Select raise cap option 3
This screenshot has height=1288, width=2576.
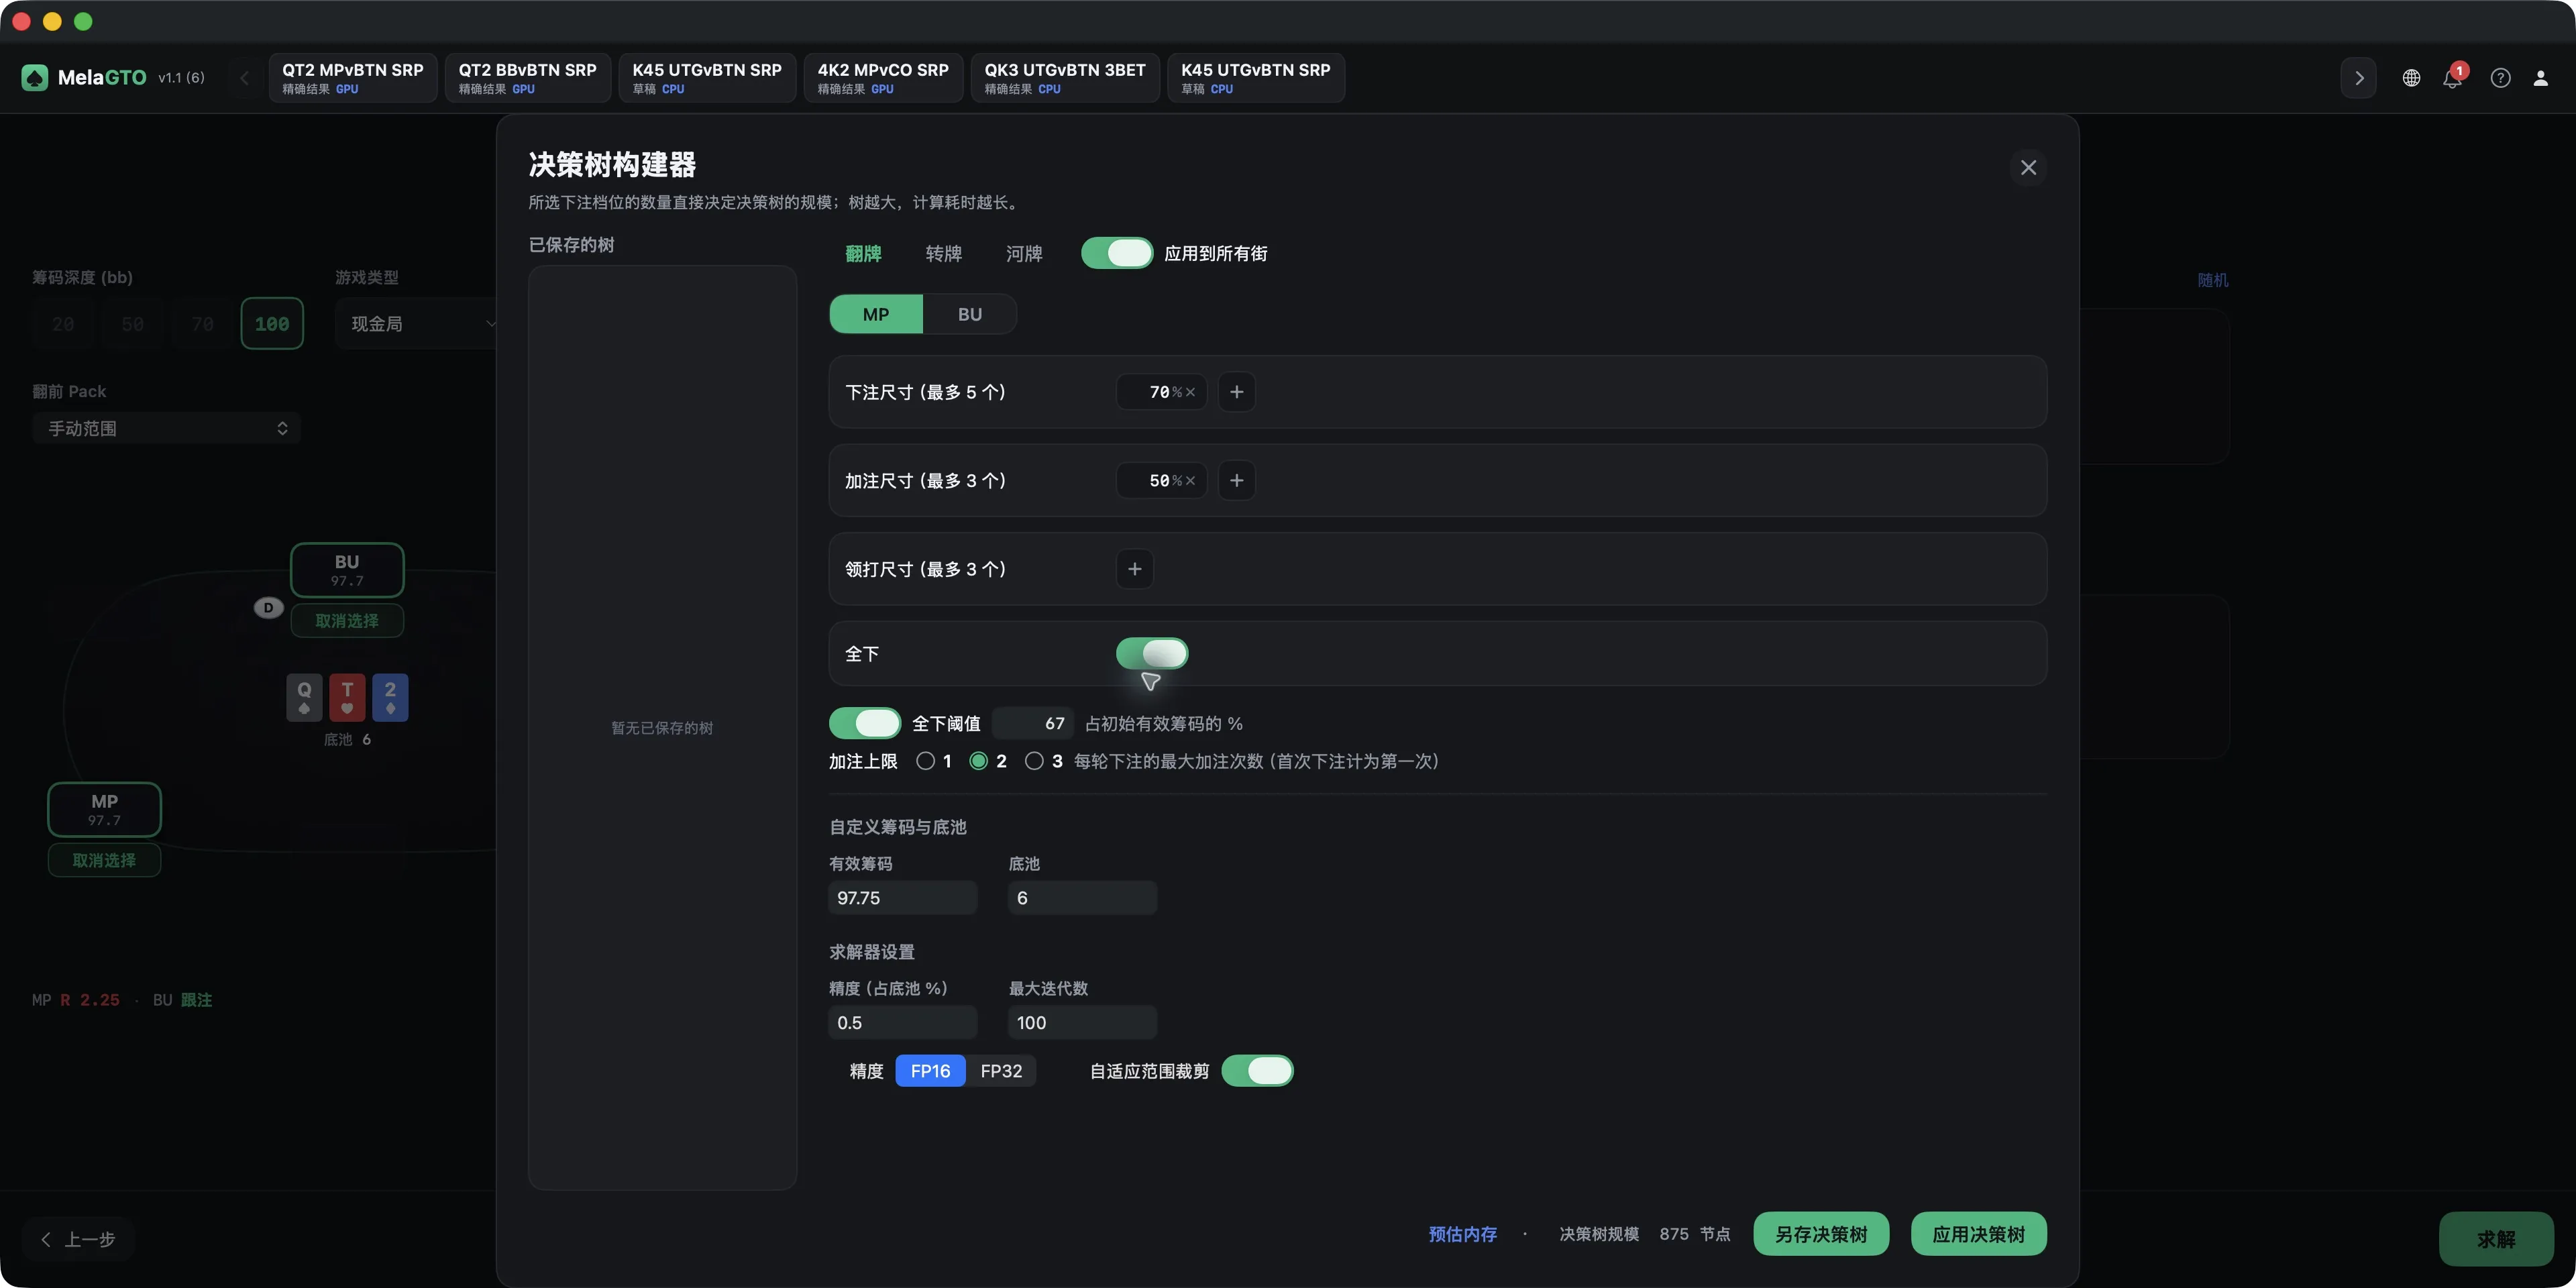click(x=1034, y=761)
